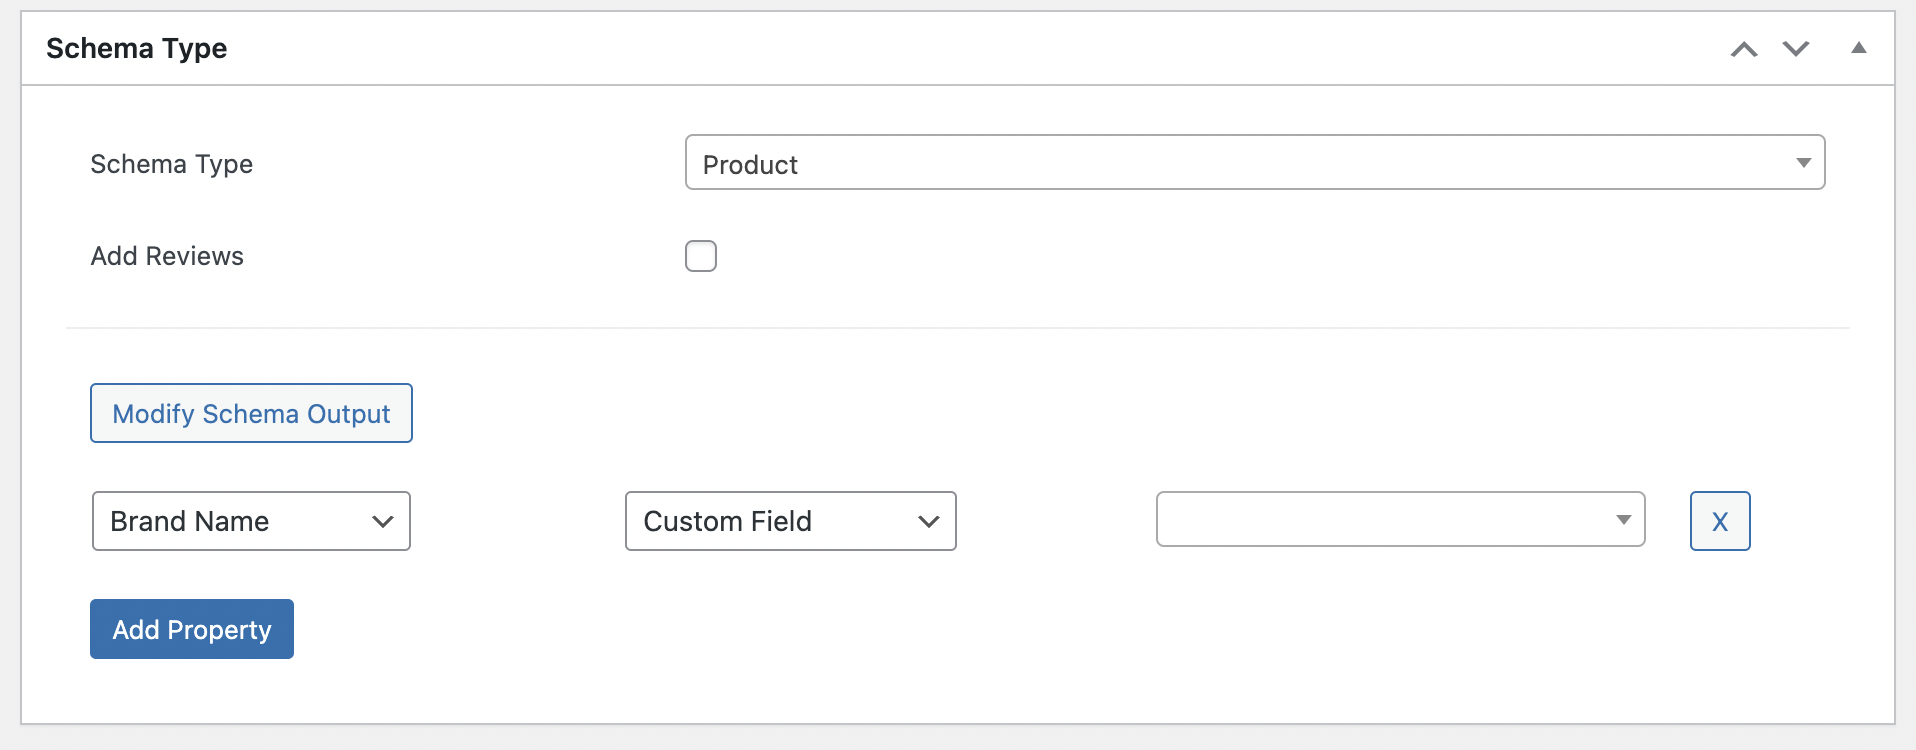Click the Add Reviews label text
Viewport: 1916px width, 750px height.
pos(167,256)
